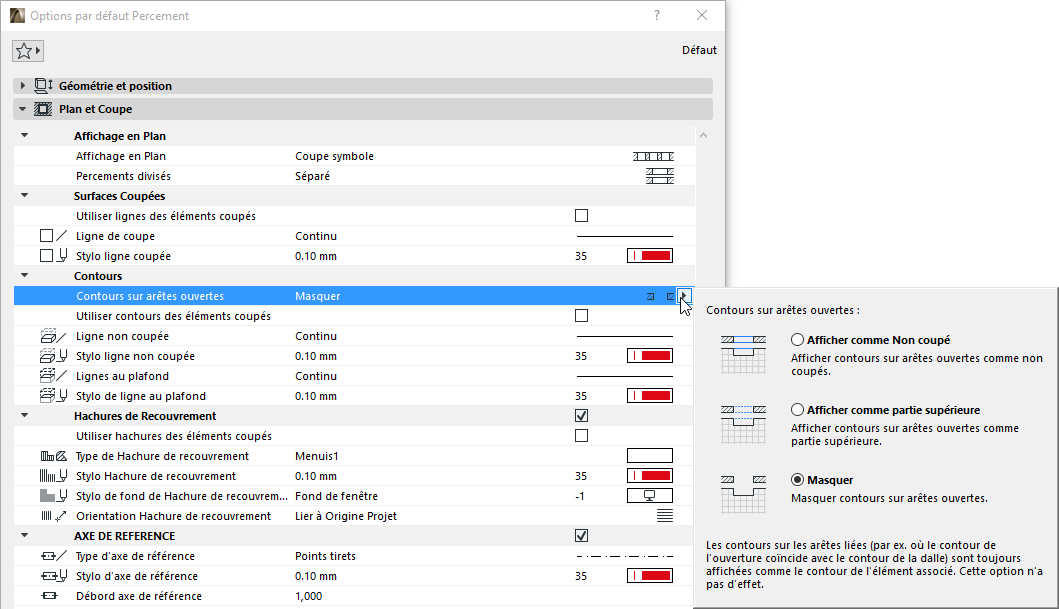Image resolution: width=1059 pixels, height=609 pixels.
Task: Collapse the Affichage en Plan group
Action: 25,136
